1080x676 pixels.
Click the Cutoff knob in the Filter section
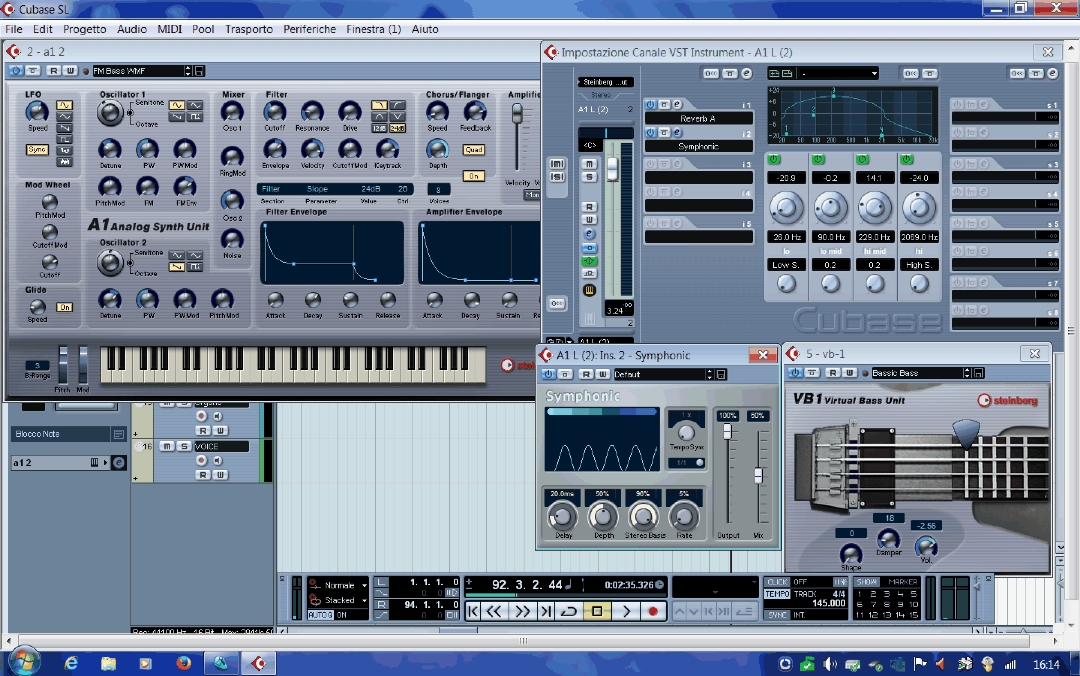click(274, 111)
